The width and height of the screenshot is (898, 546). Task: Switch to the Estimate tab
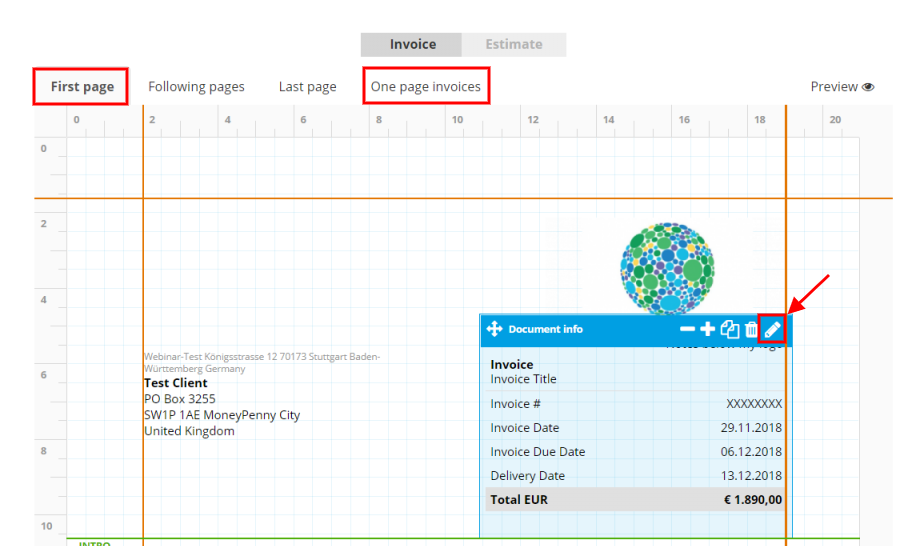click(x=514, y=44)
